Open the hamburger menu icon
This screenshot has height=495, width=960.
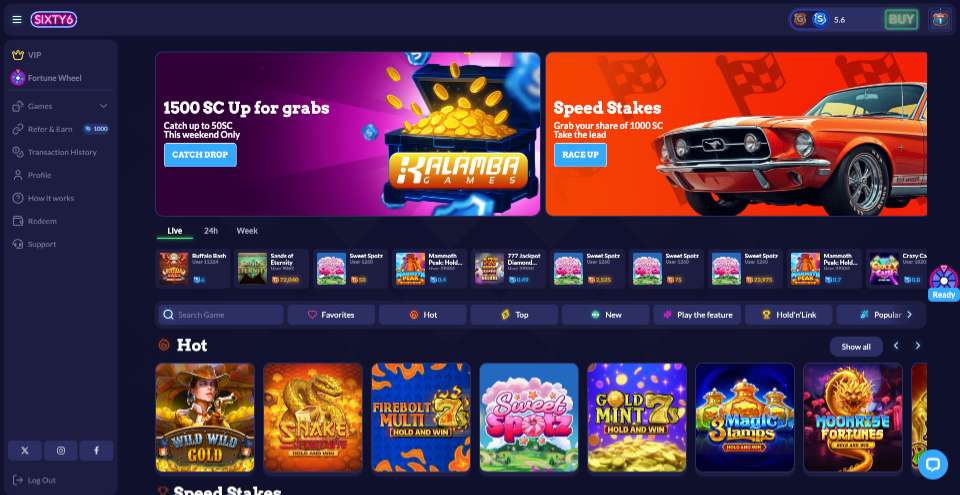click(x=17, y=20)
